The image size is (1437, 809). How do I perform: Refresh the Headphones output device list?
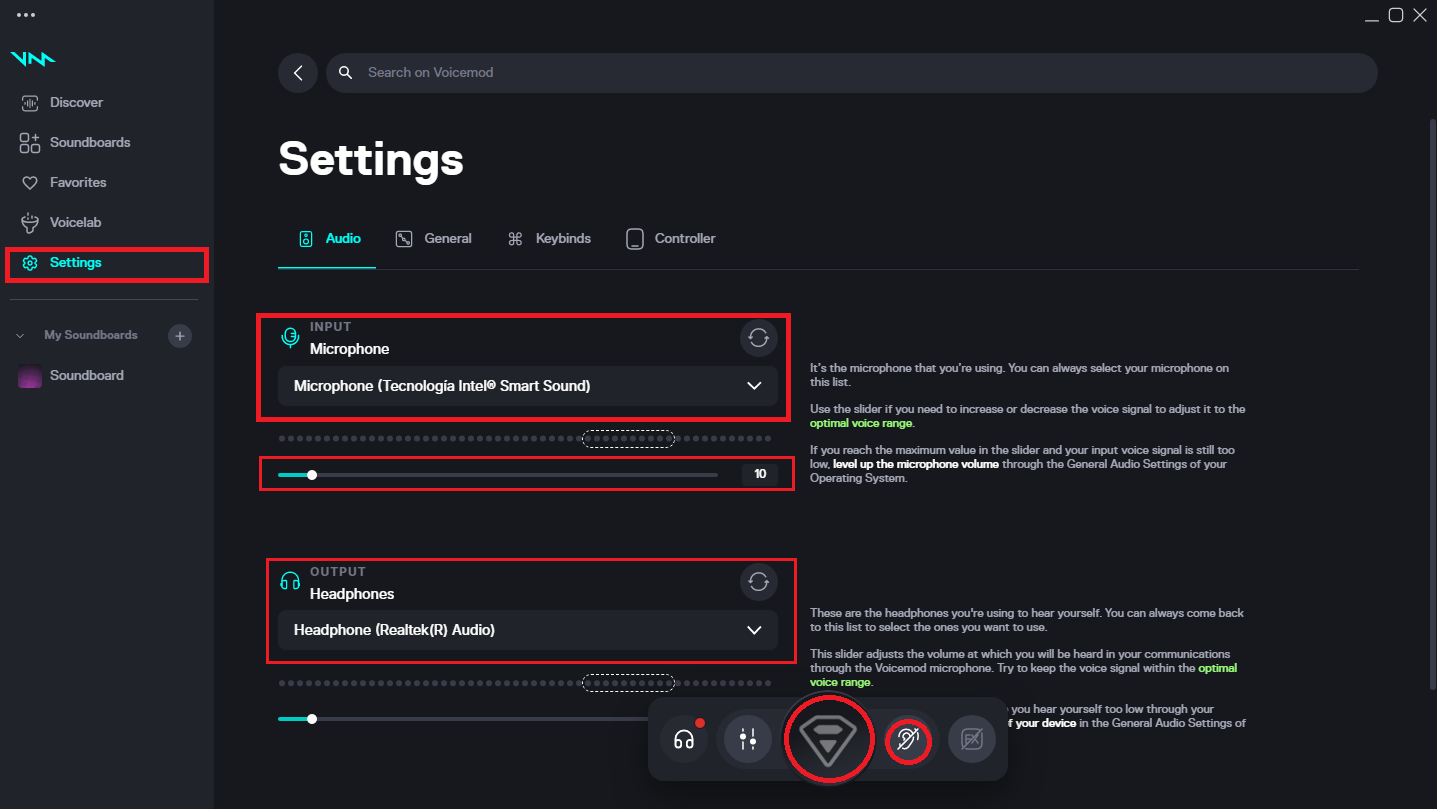click(x=758, y=582)
